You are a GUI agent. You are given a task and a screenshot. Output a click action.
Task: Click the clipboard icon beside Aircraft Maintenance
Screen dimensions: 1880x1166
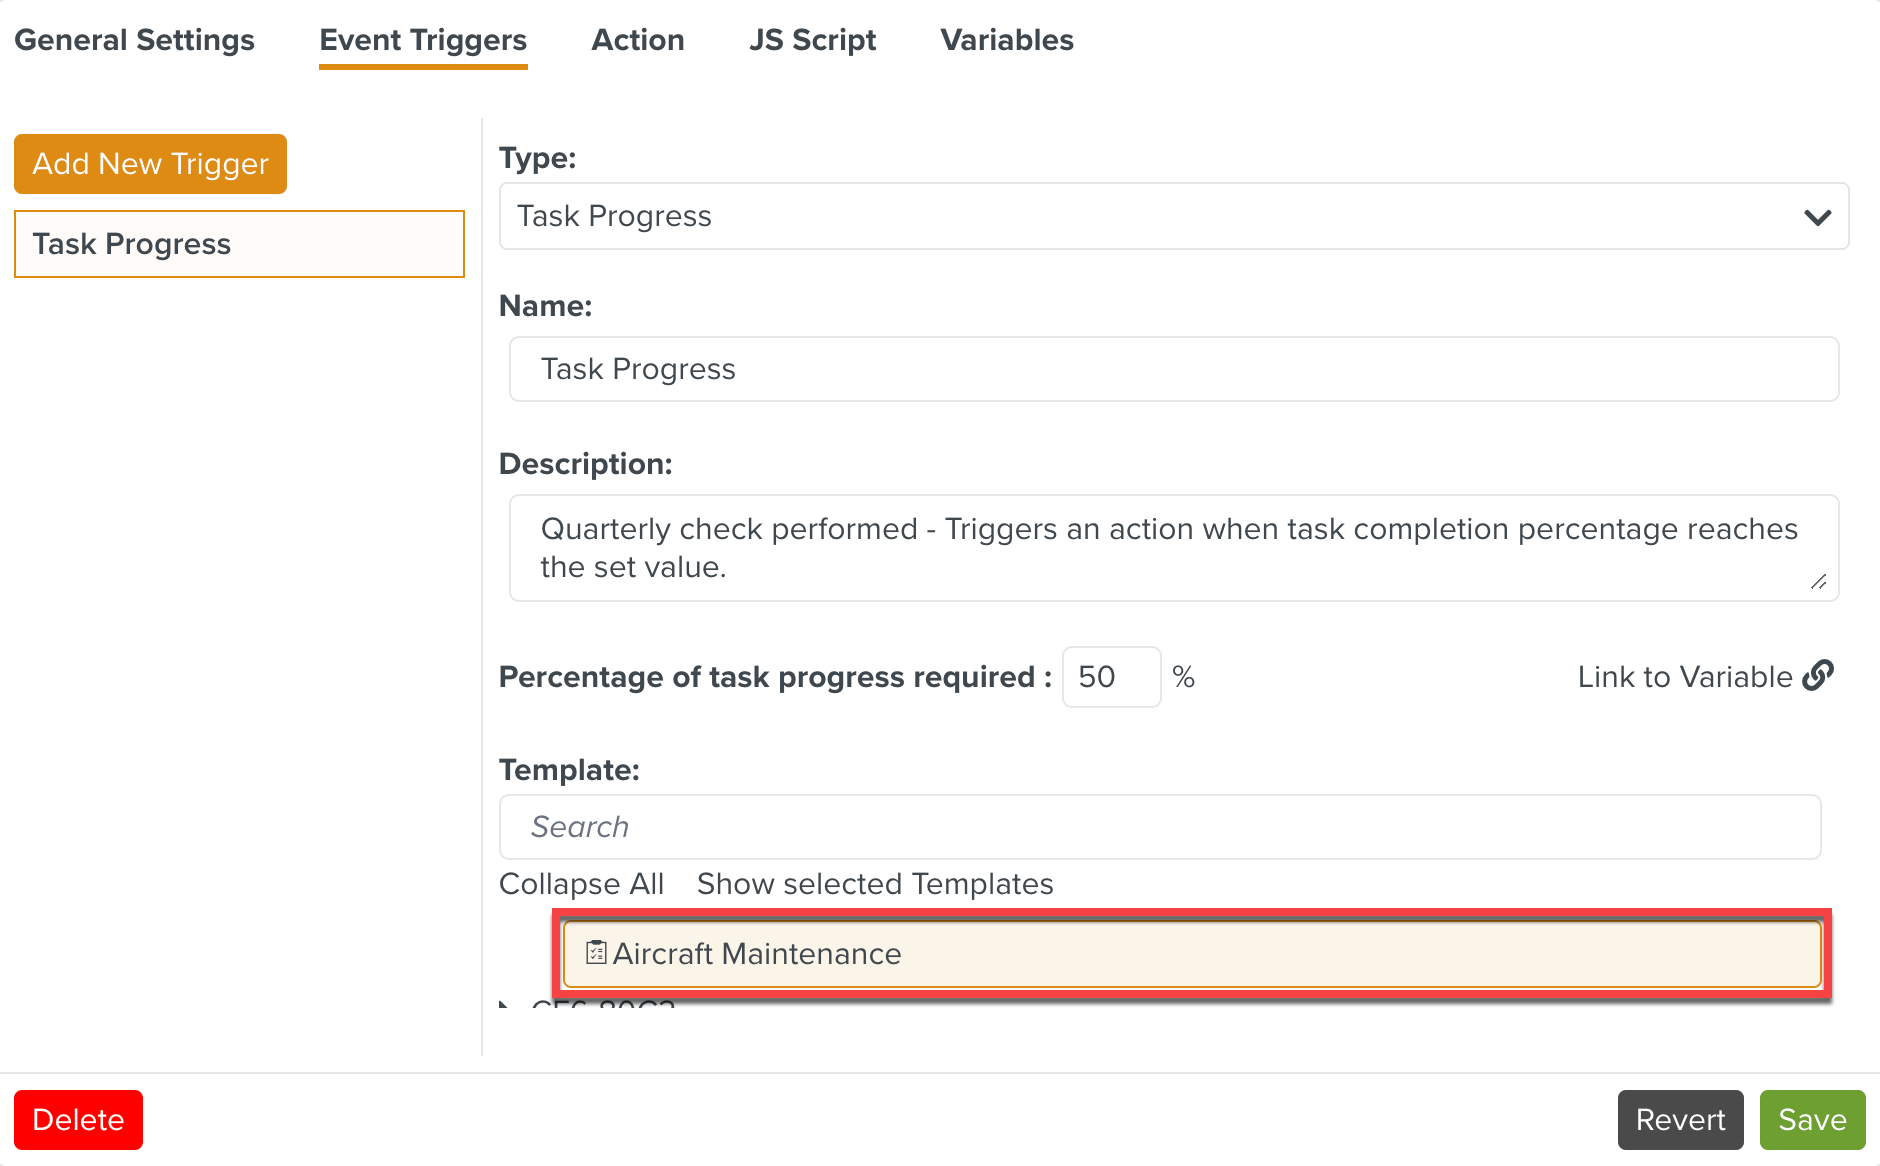click(595, 953)
